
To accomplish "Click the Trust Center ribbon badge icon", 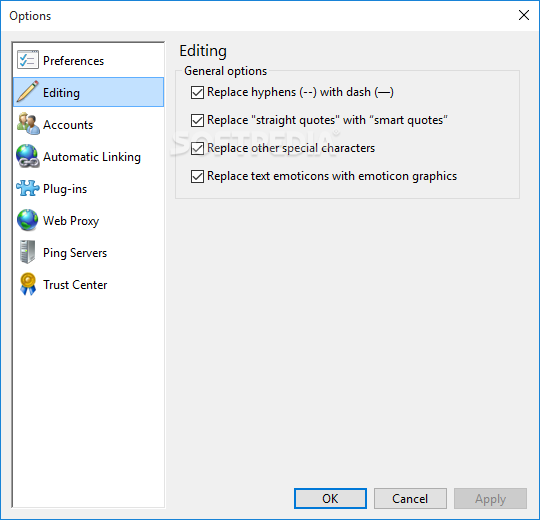I will coord(28,284).
